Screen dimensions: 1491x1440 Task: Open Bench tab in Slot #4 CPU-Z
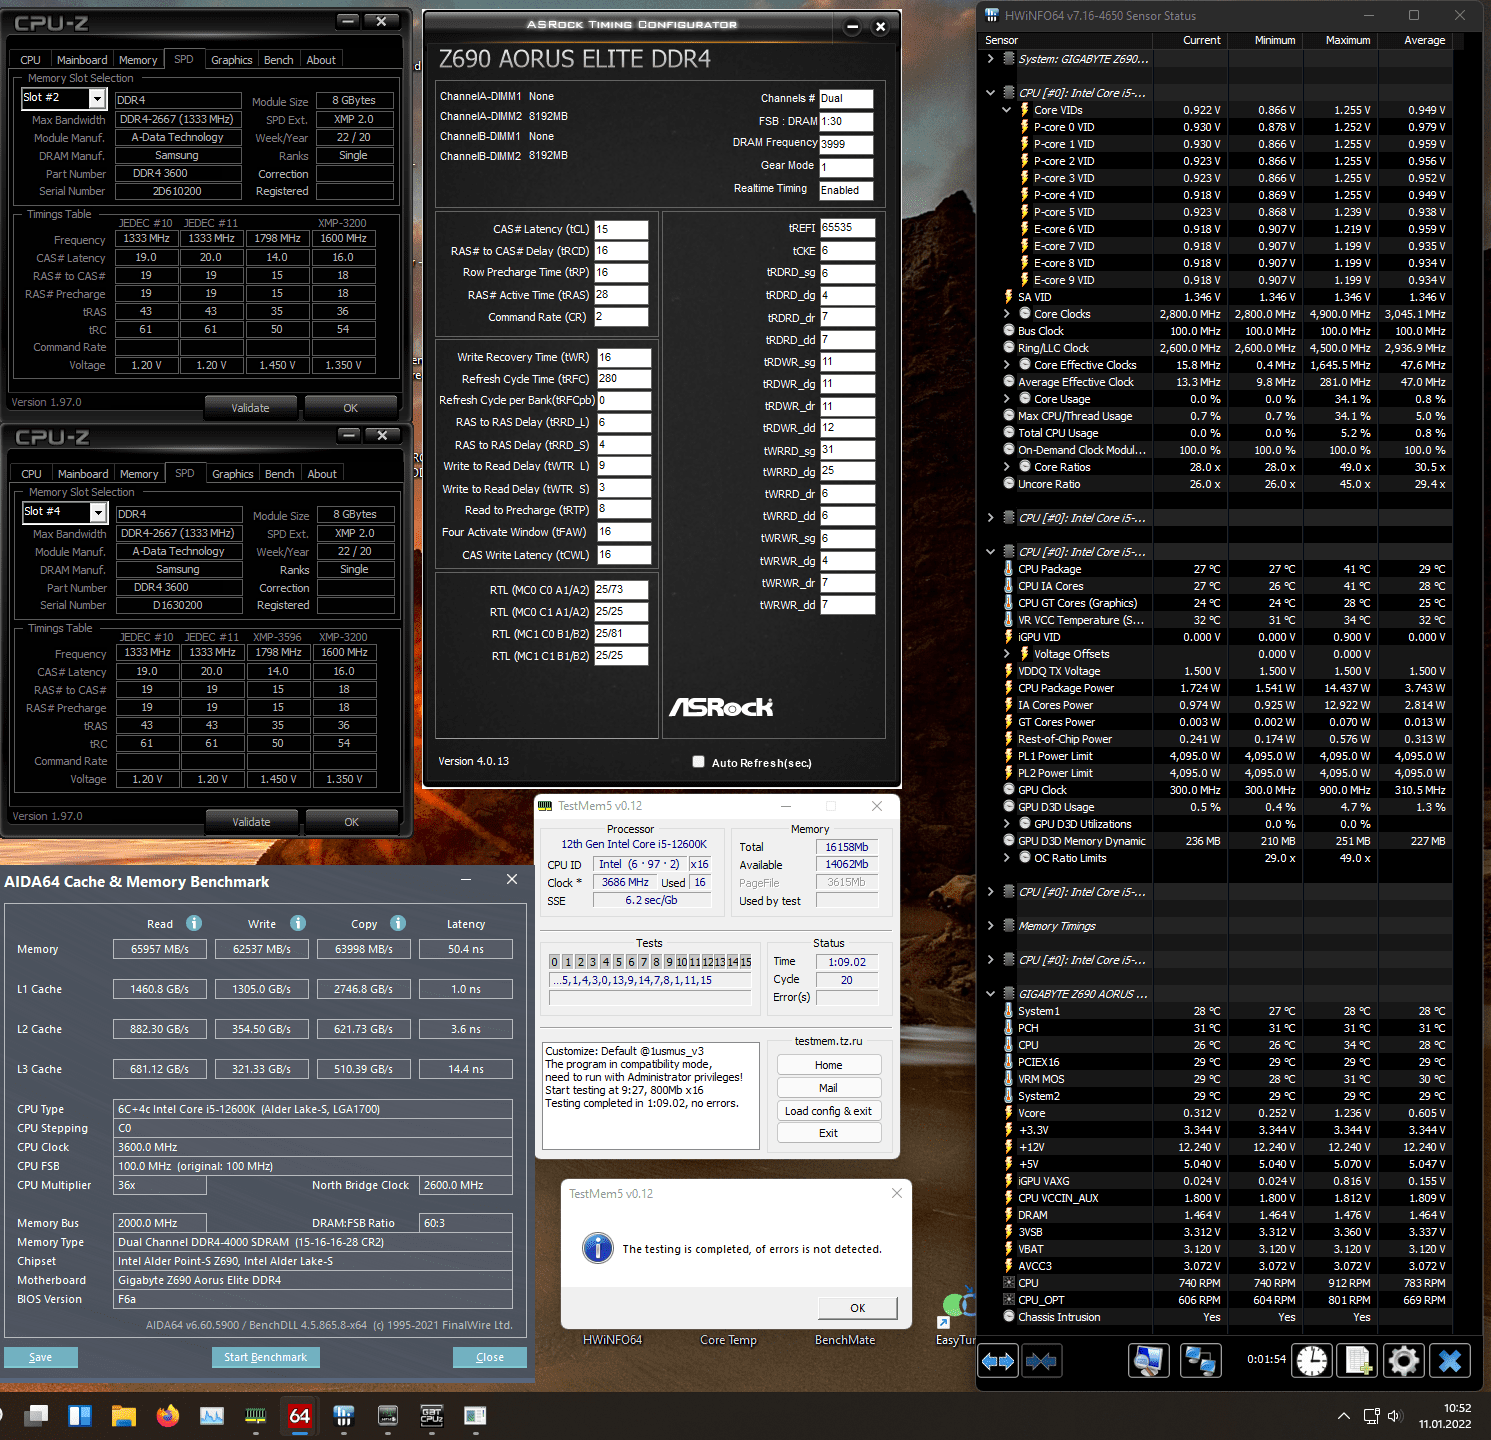tap(280, 474)
